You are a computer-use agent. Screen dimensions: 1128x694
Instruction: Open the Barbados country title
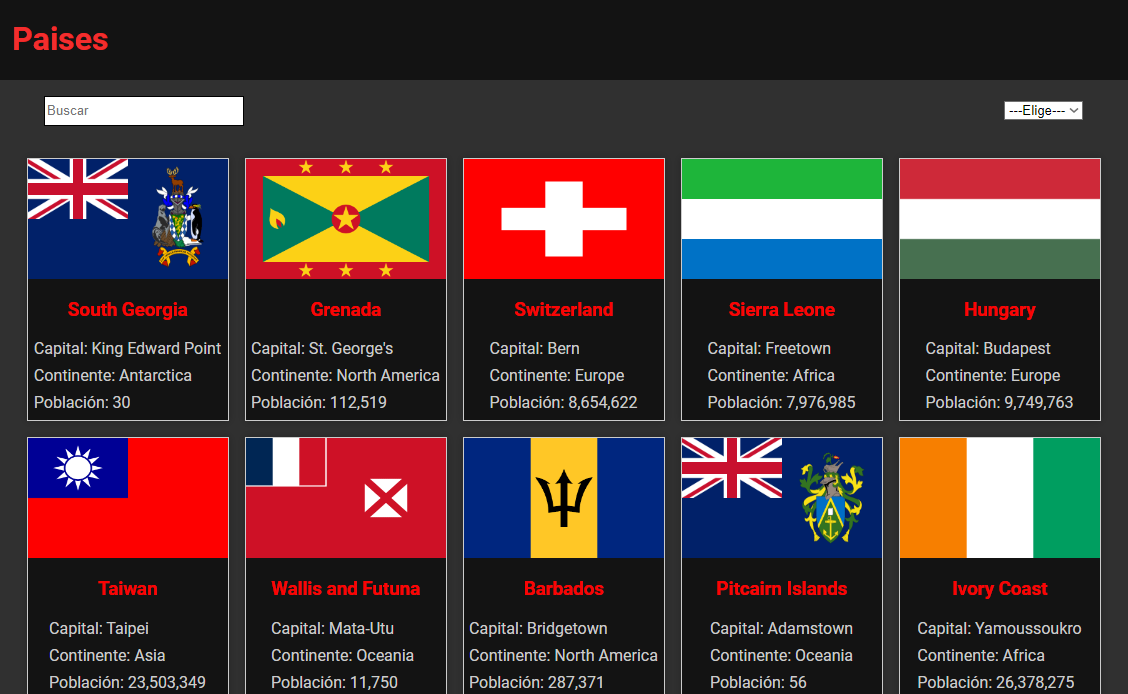click(x=564, y=589)
